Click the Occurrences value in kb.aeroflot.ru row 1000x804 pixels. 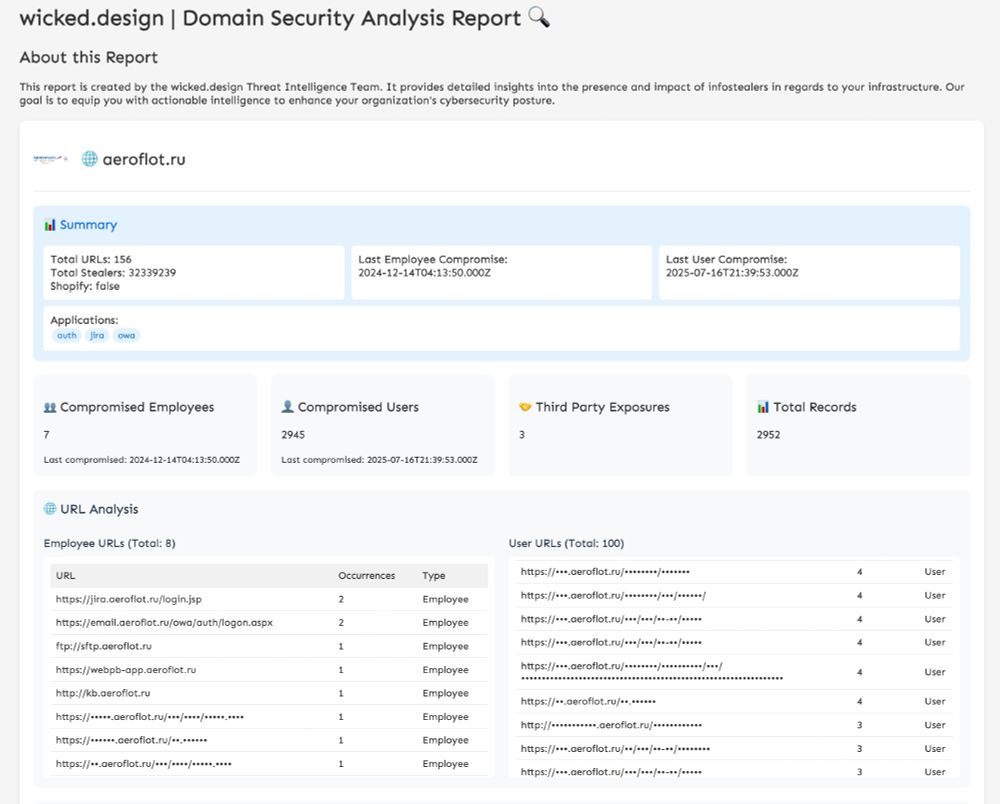click(x=341, y=693)
